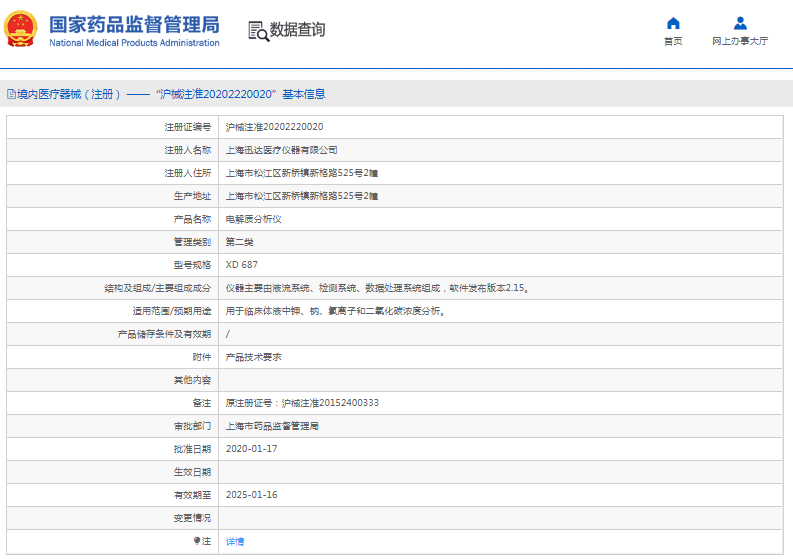Click the document icon before 境内医疗器械
793x559 pixels.
pos(11,94)
